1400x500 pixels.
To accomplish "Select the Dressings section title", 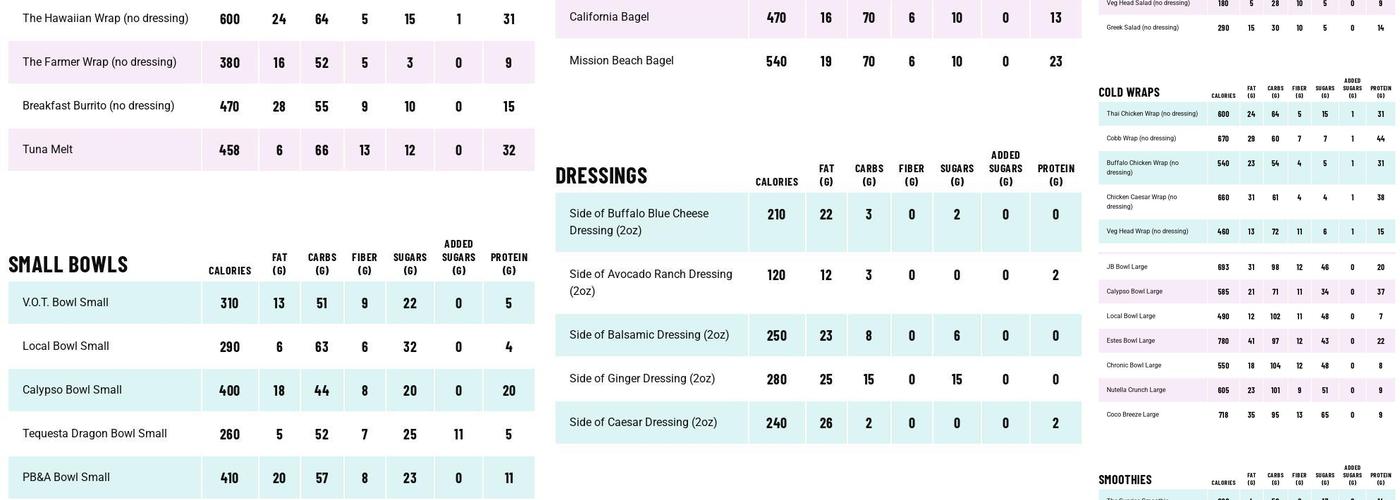I will tap(601, 176).
